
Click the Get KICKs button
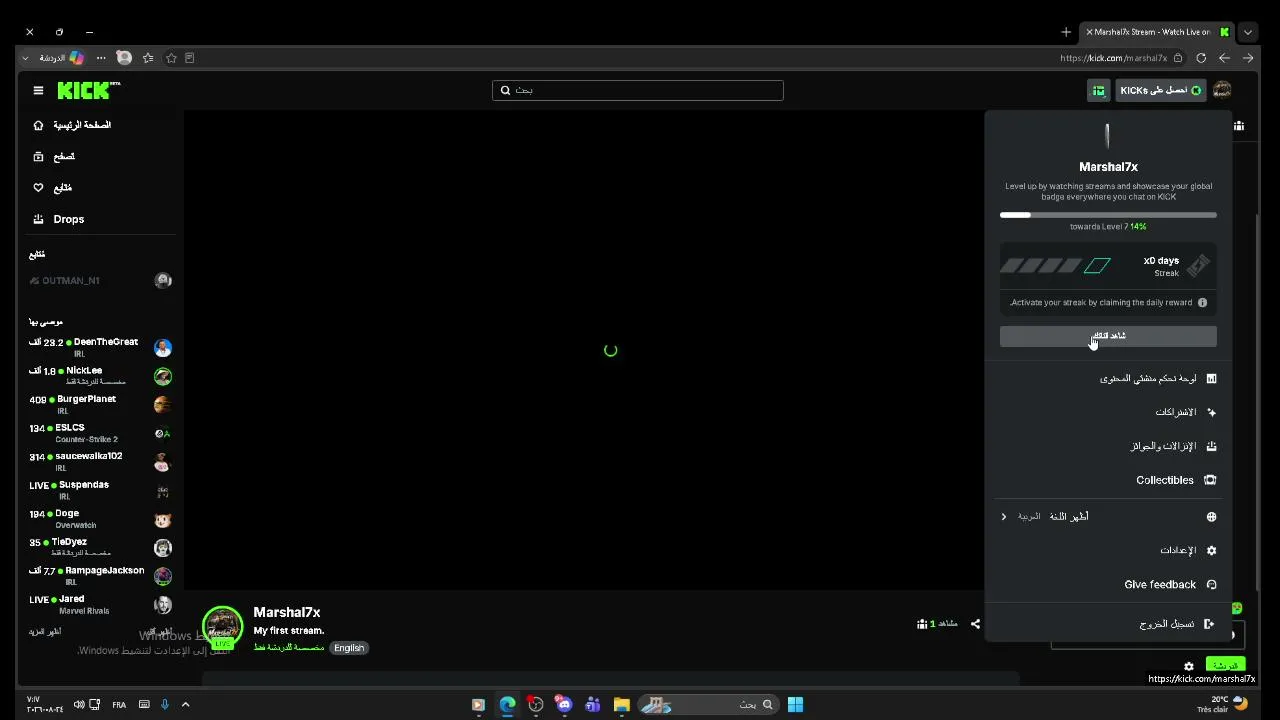click(1160, 90)
